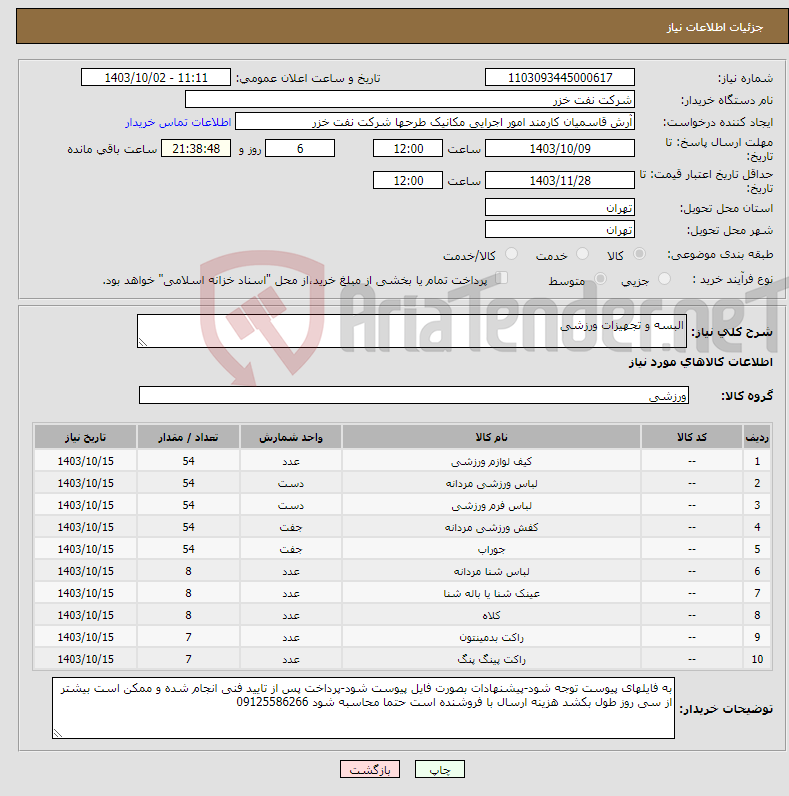Click the item لباس فرم ورزشی
This screenshot has width=789, height=796.
491,506
